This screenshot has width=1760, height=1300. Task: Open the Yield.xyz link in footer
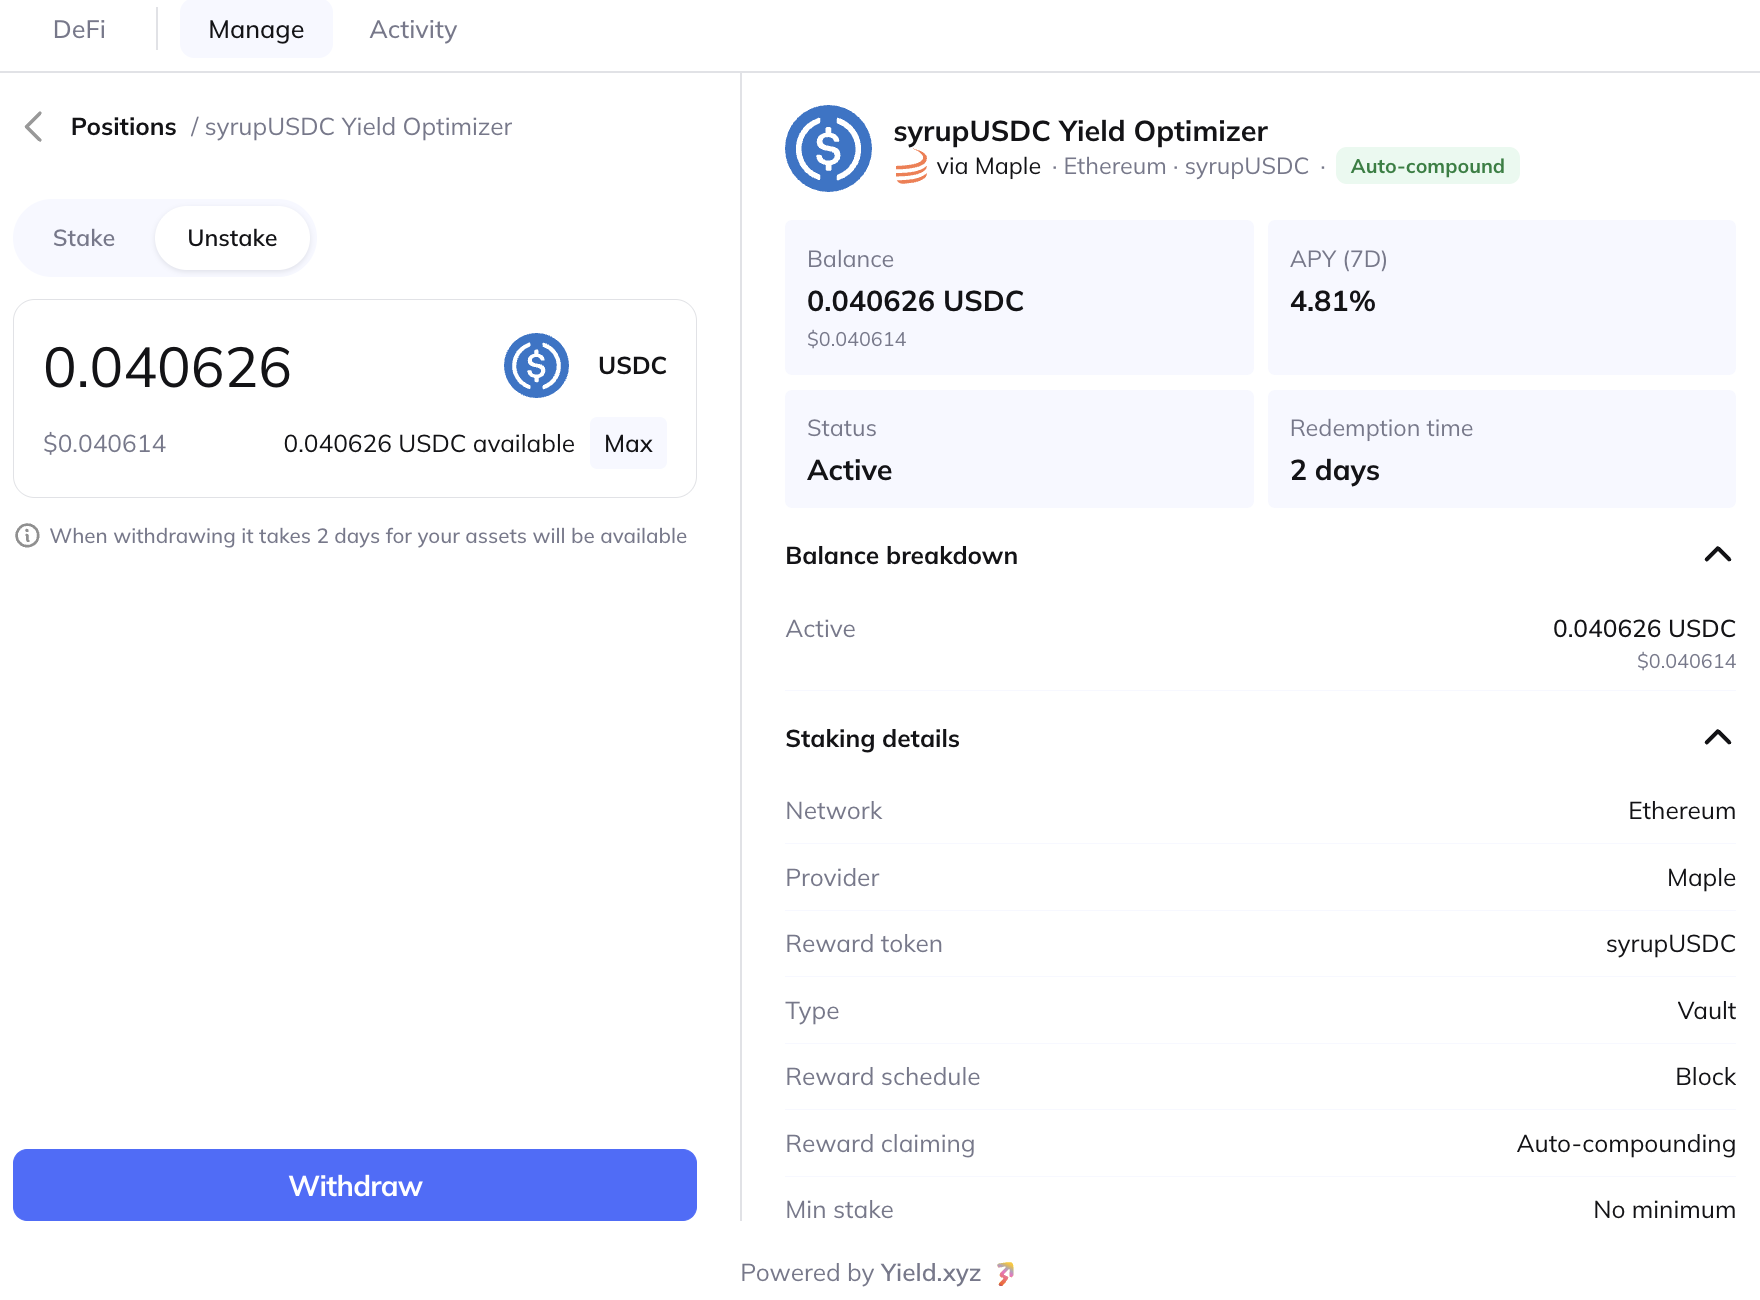click(930, 1272)
